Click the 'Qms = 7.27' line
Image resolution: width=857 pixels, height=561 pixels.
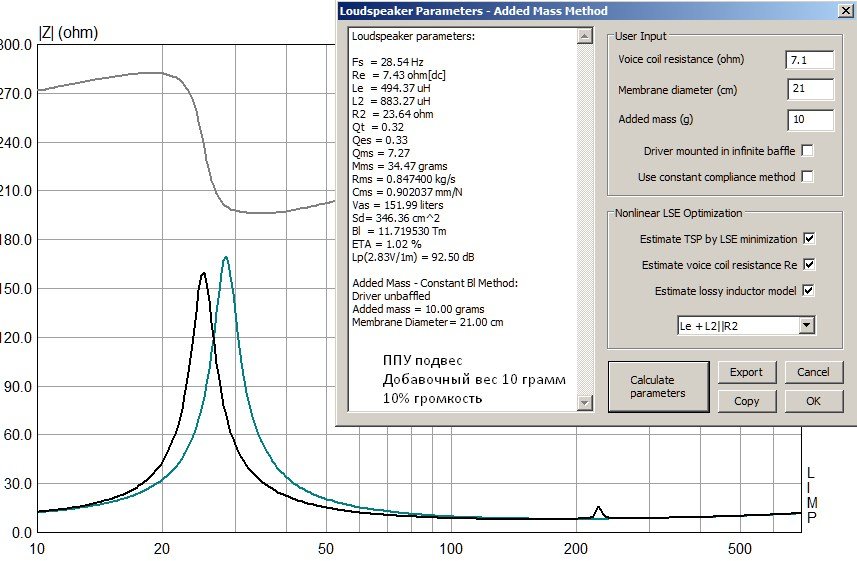tap(381, 153)
